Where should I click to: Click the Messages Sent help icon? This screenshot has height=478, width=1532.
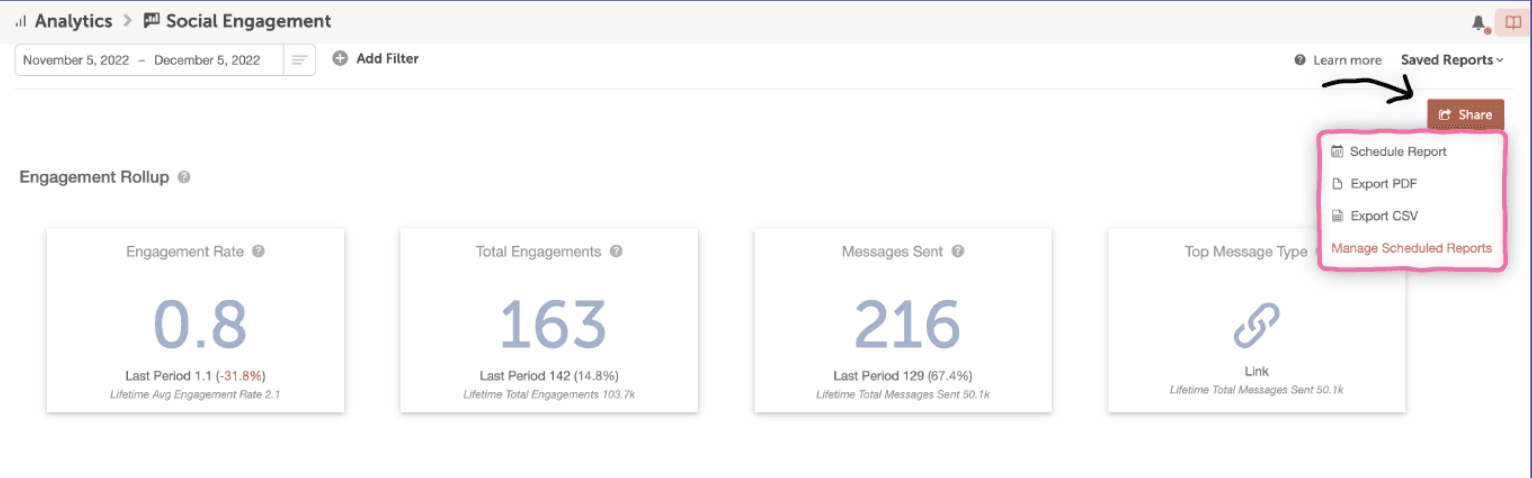pos(958,252)
